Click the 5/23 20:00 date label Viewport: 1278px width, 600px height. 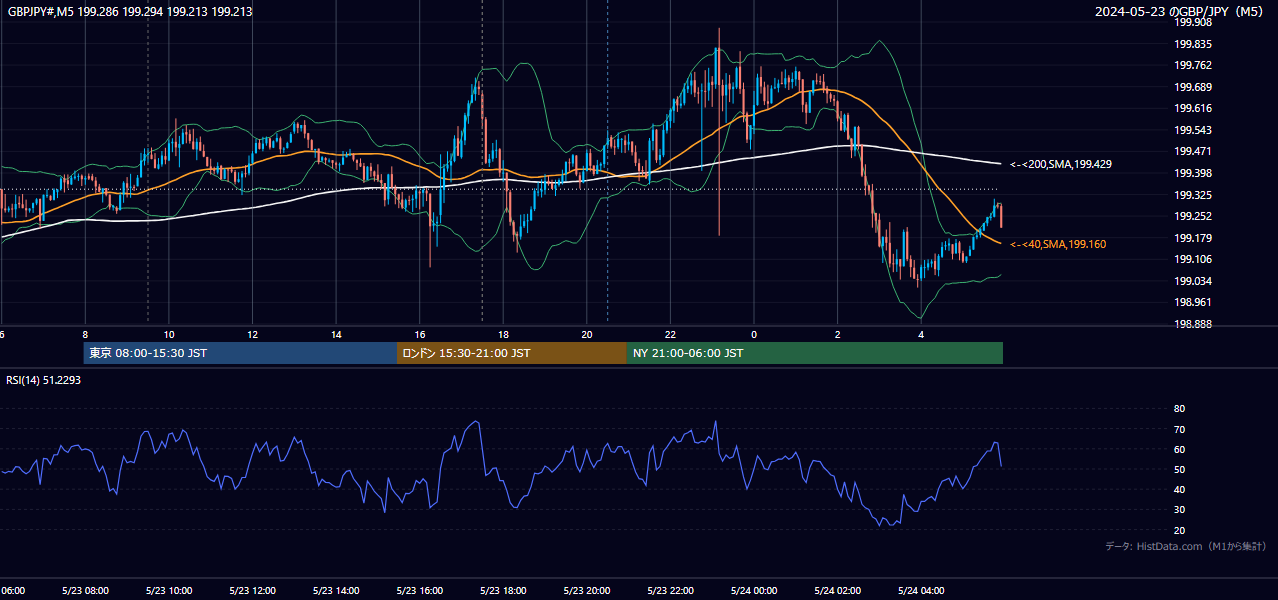point(586,590)
